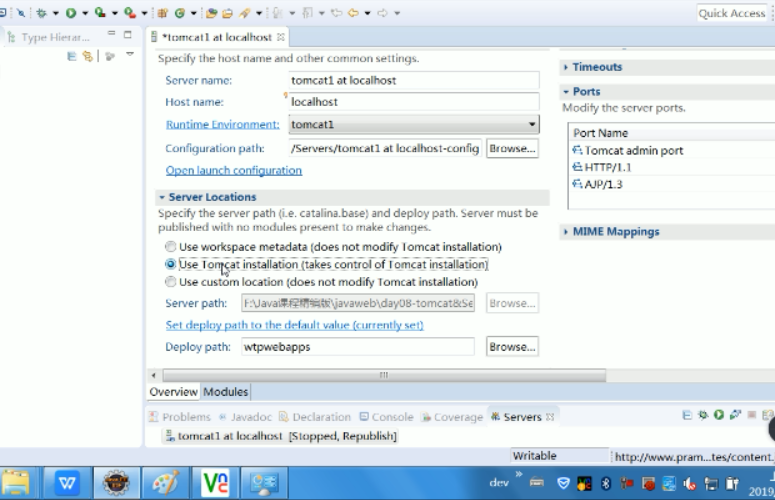Click the Quick Access search box
This screenshot has height=500, width=775.
[732, 13]
